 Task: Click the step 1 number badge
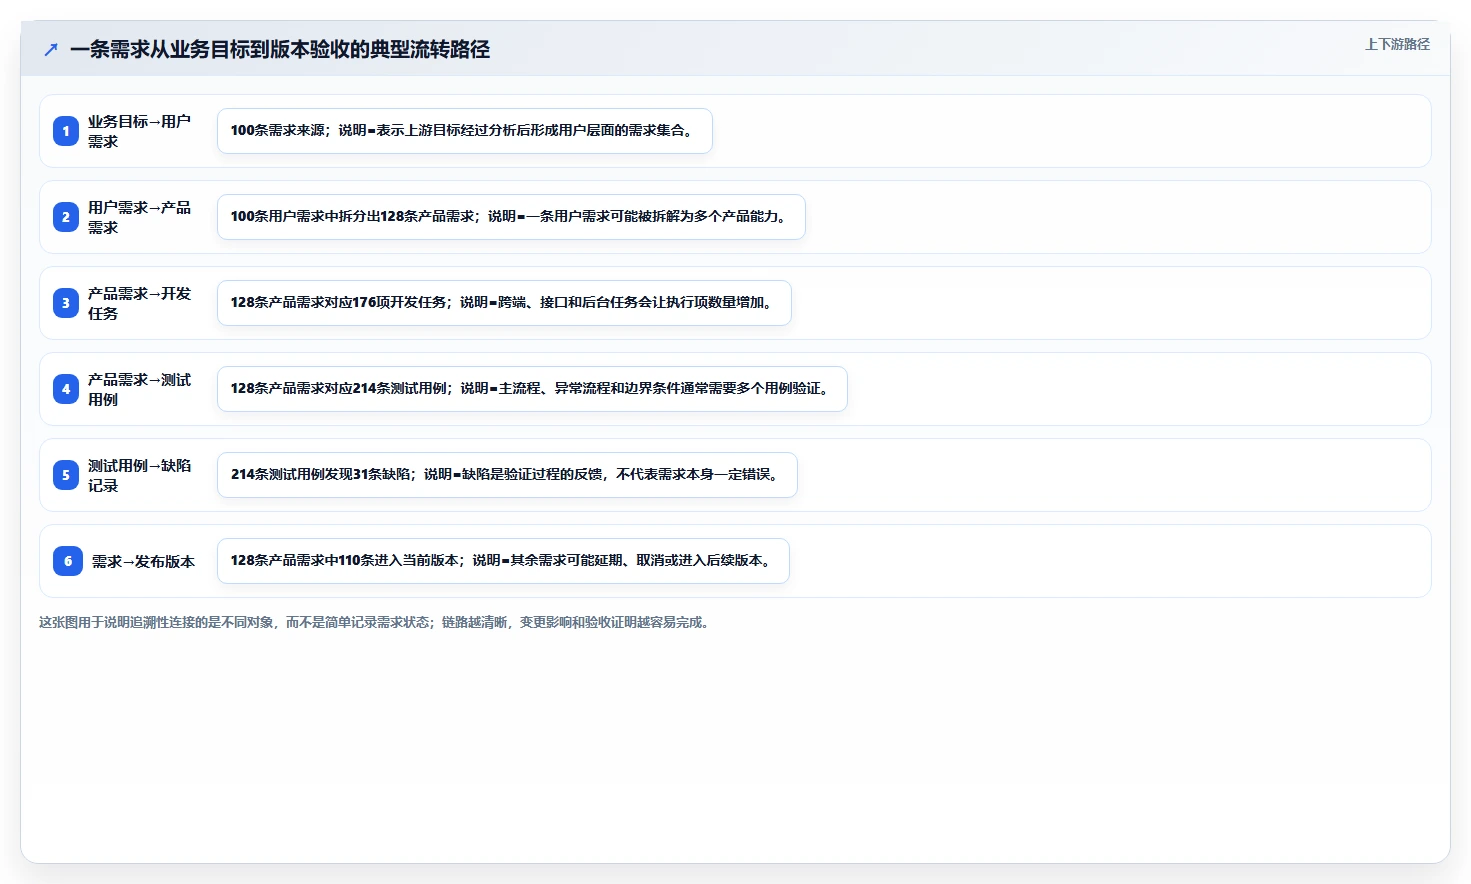click(x=66, y=131)
